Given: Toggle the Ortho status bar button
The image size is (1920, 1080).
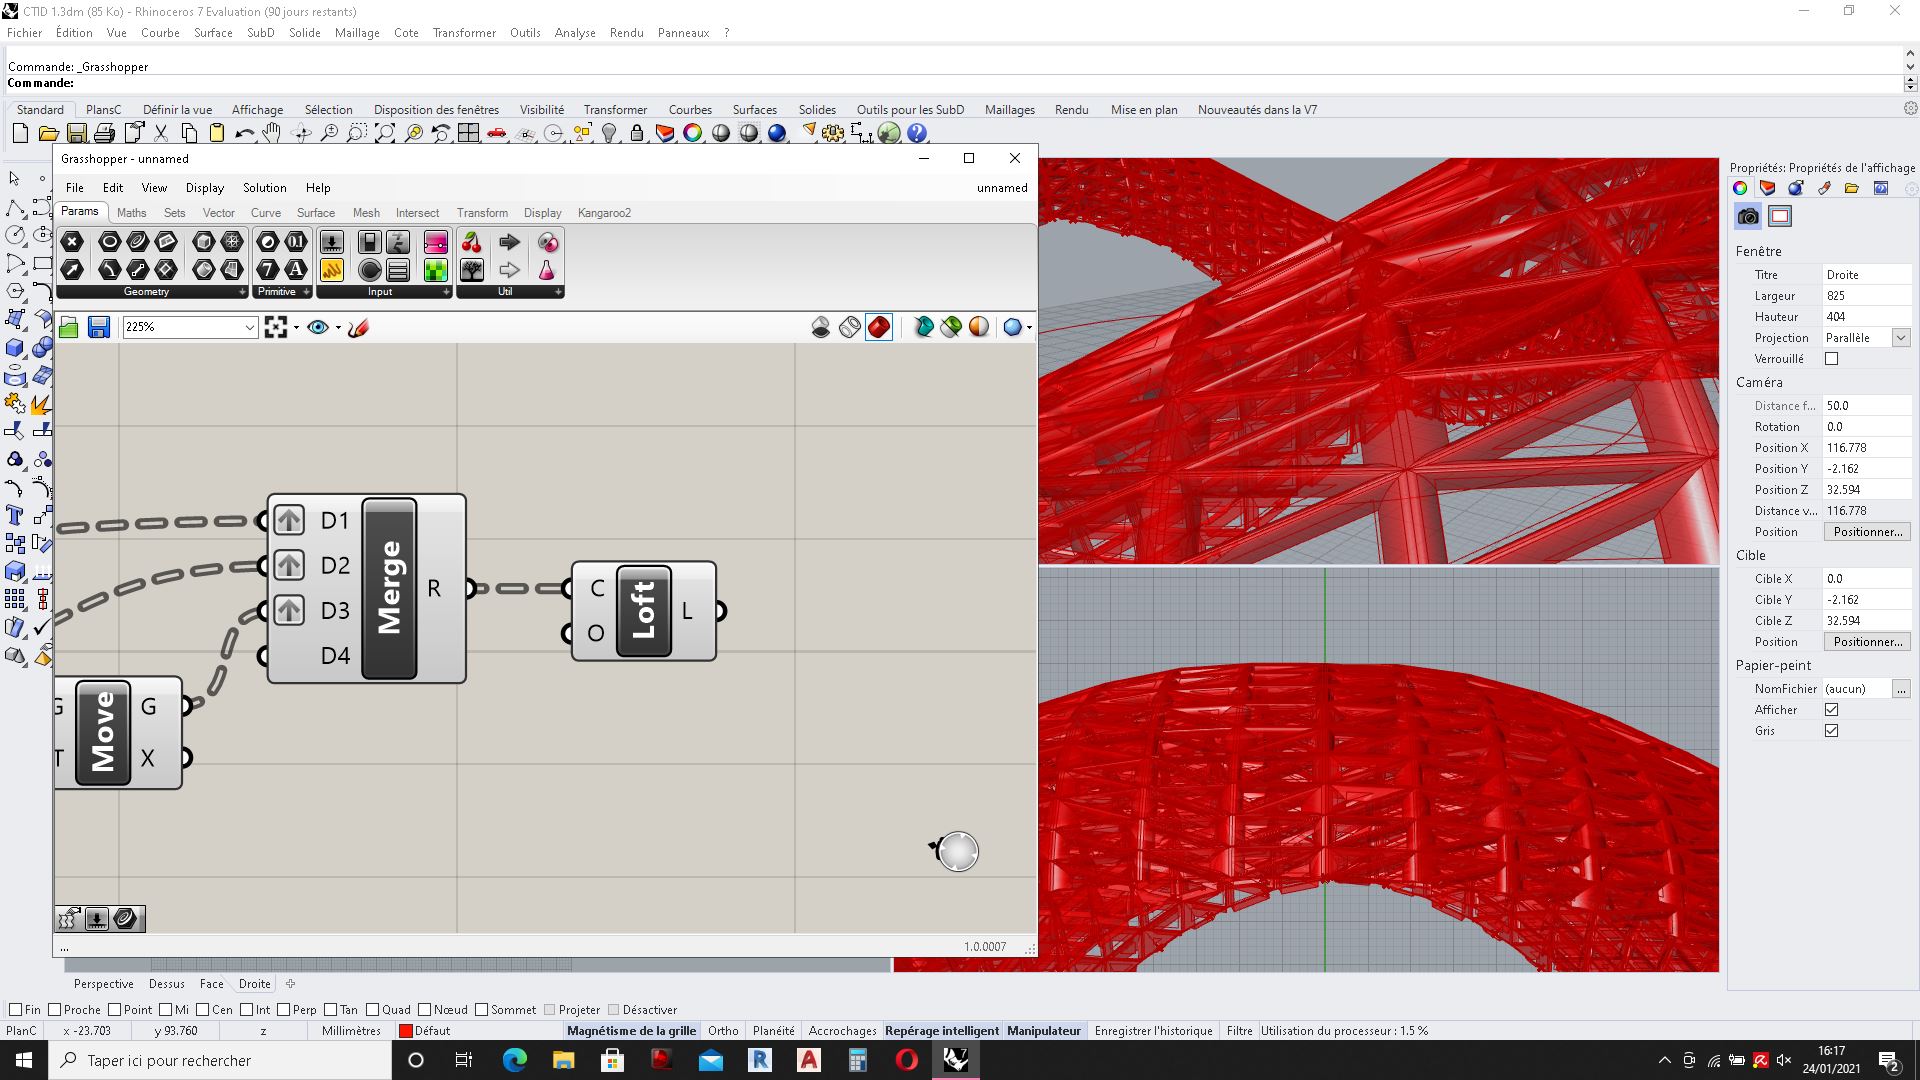Looking at the screenshot, I should point(723,1031).
